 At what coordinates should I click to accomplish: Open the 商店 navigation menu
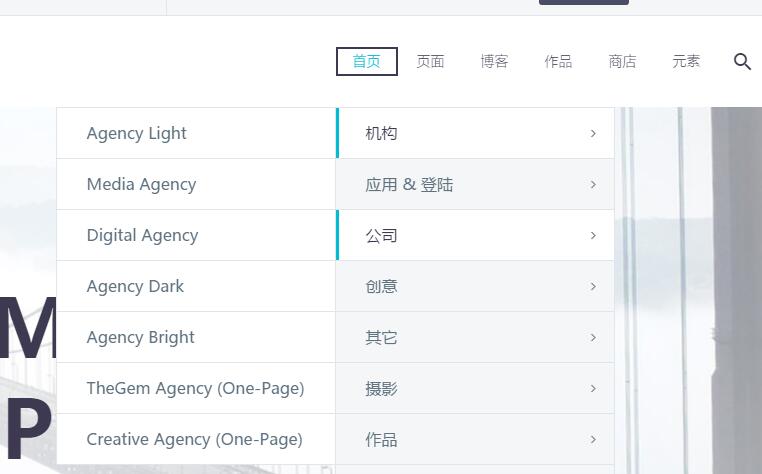click(x=623, y=61)
